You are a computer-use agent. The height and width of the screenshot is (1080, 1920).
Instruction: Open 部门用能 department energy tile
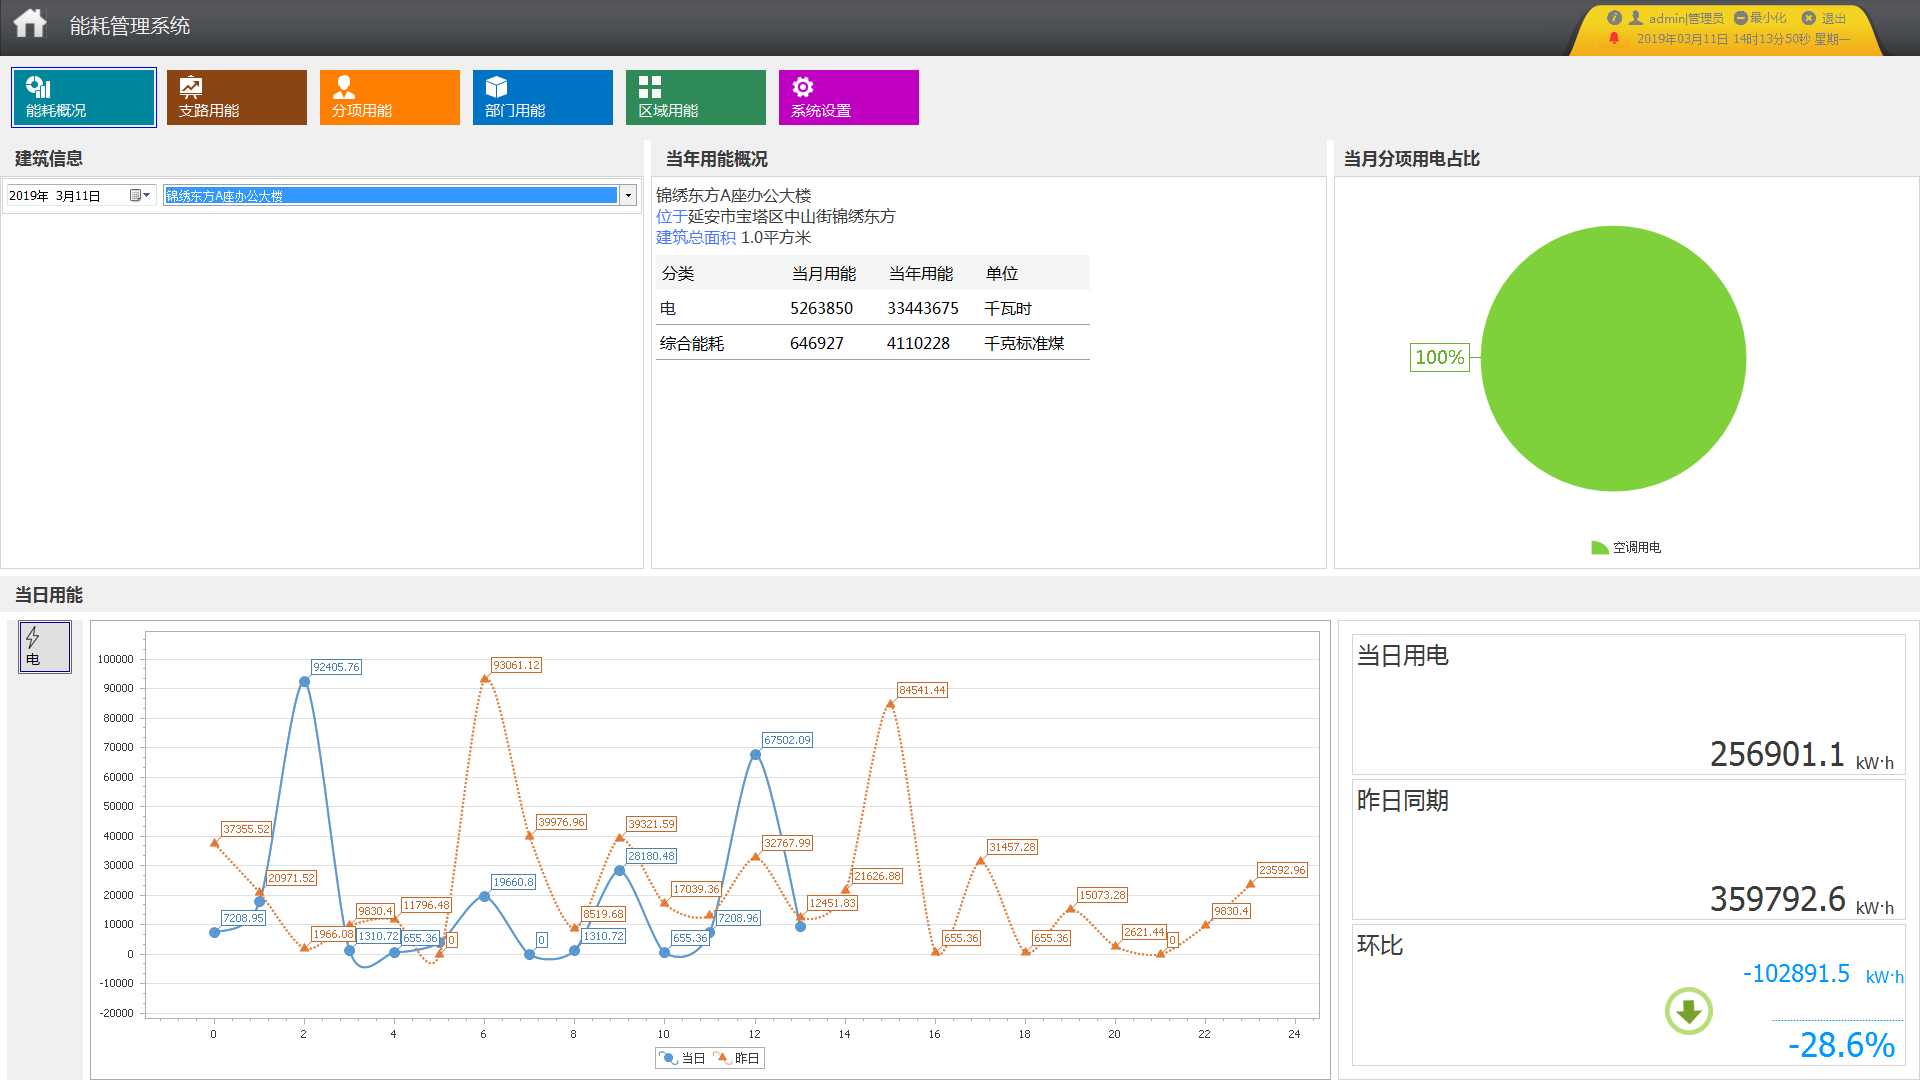(542, 97)
